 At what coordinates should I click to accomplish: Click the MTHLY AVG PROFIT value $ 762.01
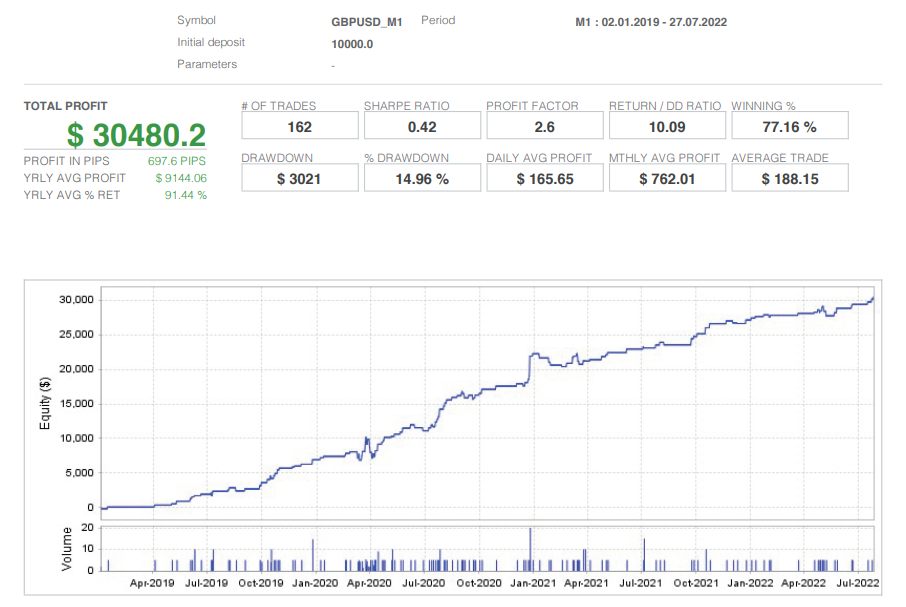(666, 177)
